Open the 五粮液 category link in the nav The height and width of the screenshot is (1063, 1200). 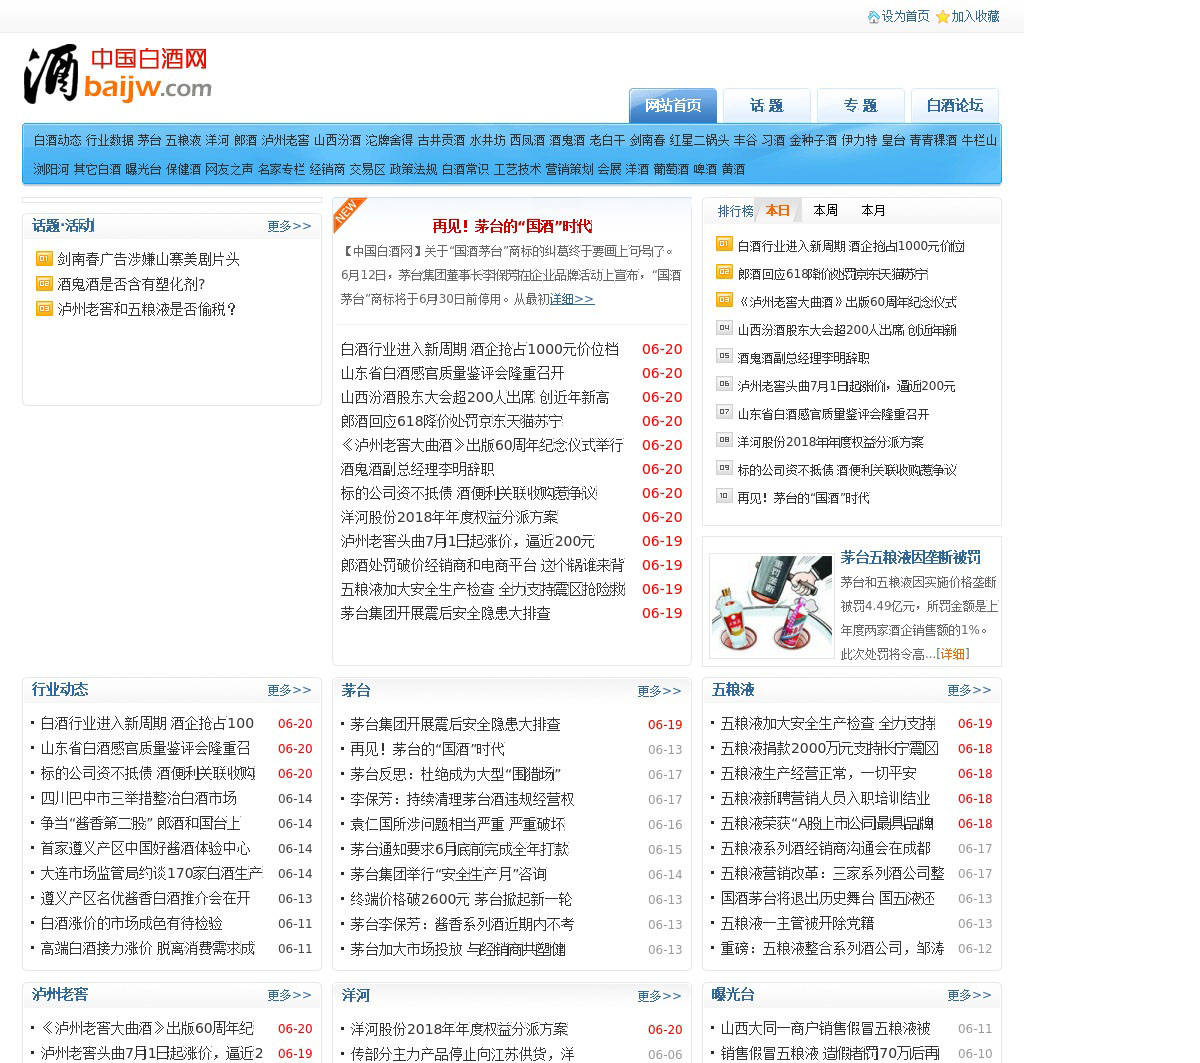click(x=184, y=141)
